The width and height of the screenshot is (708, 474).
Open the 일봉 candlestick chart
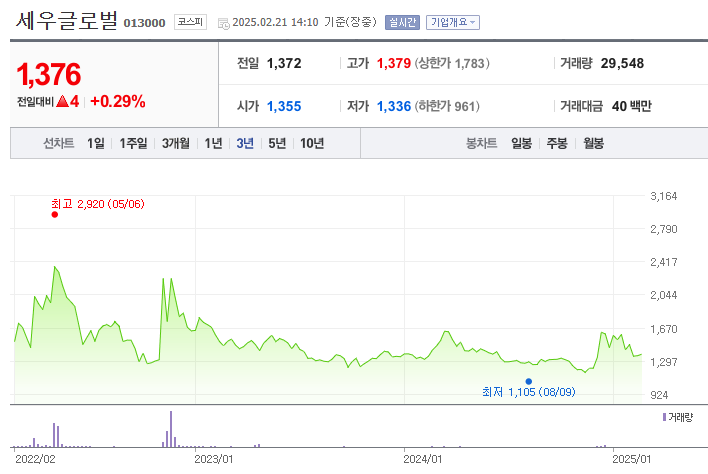pyautogui.click(x=521, y=144)
